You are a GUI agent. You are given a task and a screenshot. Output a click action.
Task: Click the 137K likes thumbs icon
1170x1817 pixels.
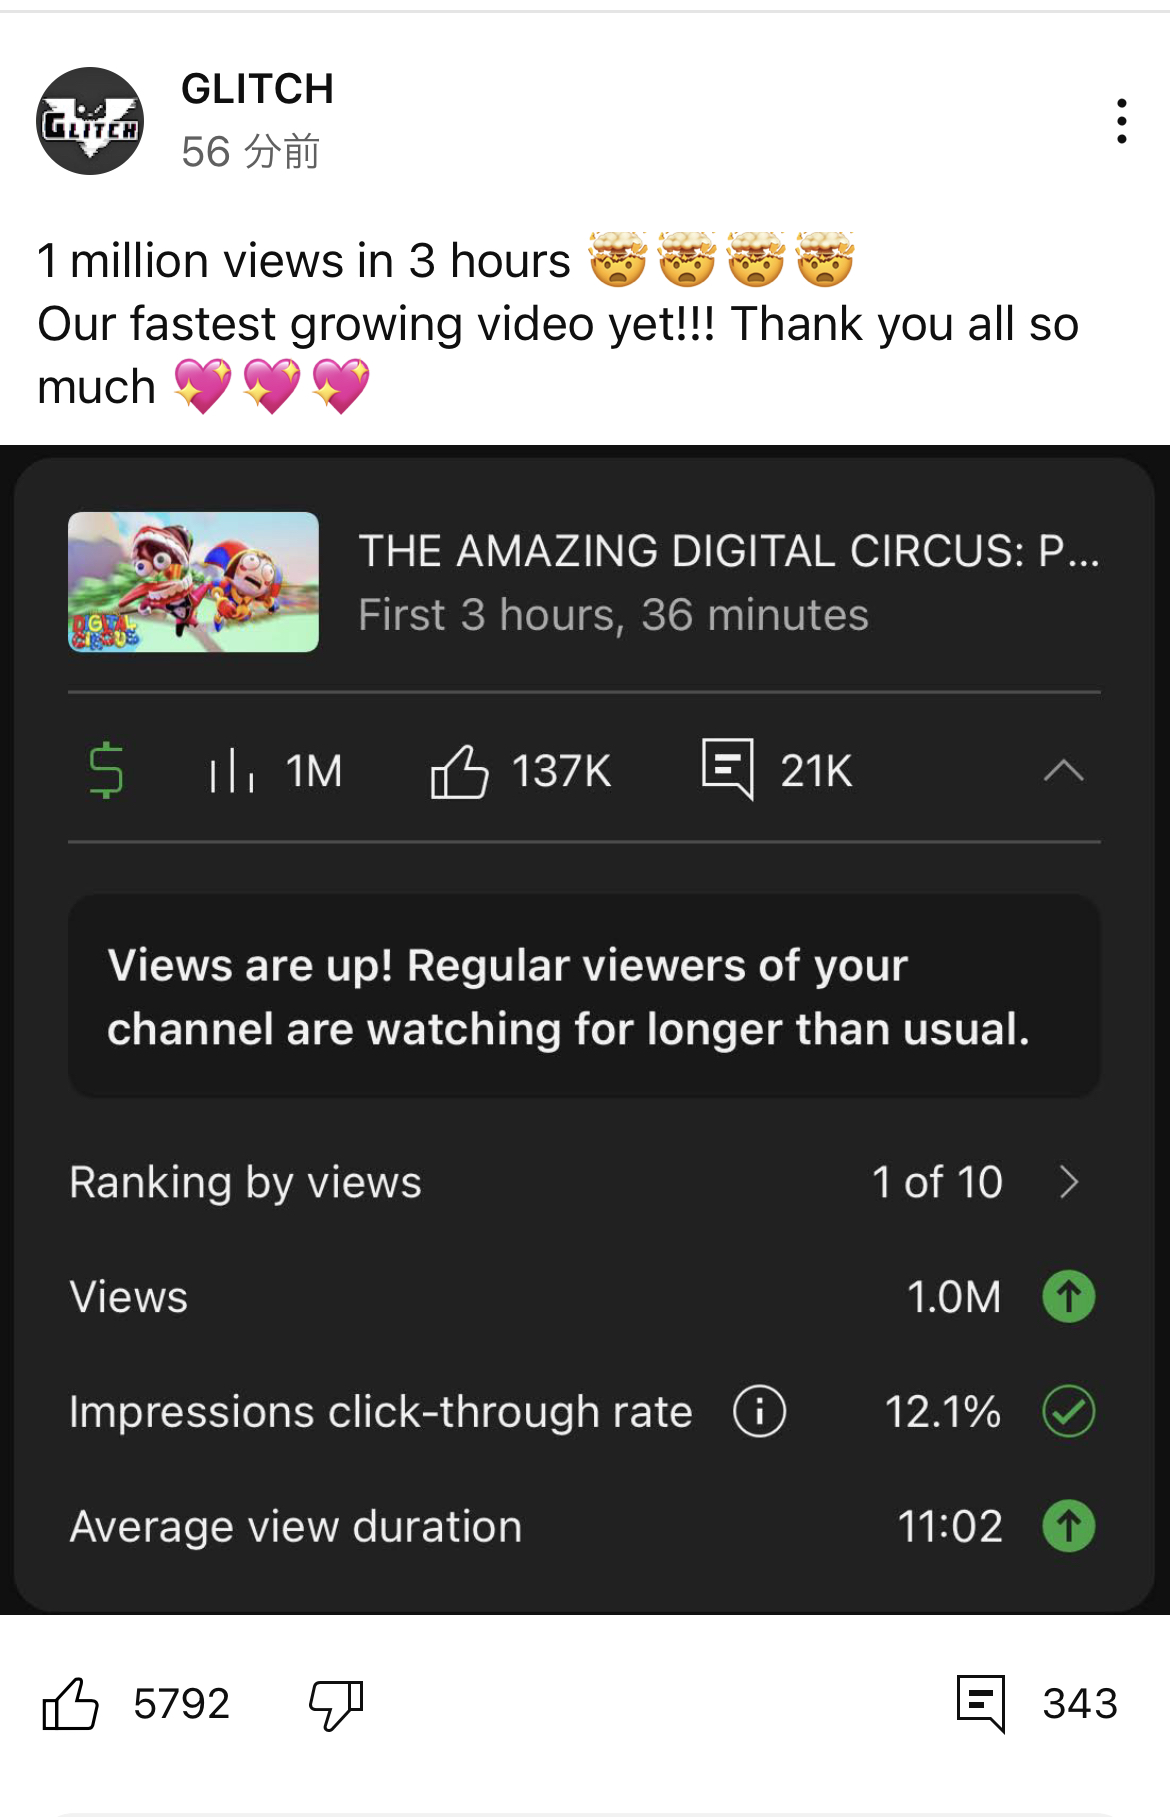459,771
